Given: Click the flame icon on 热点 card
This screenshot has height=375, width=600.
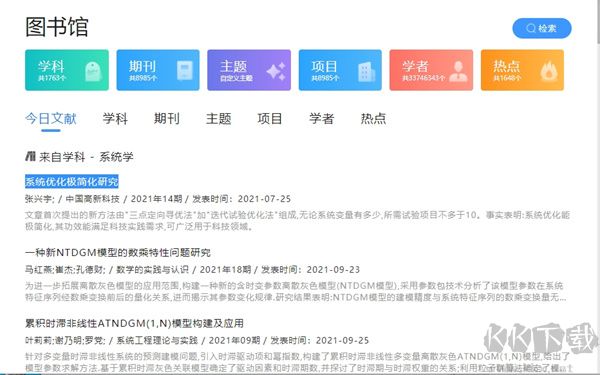Looking at the screenshot, I should (x=549, y=72).
